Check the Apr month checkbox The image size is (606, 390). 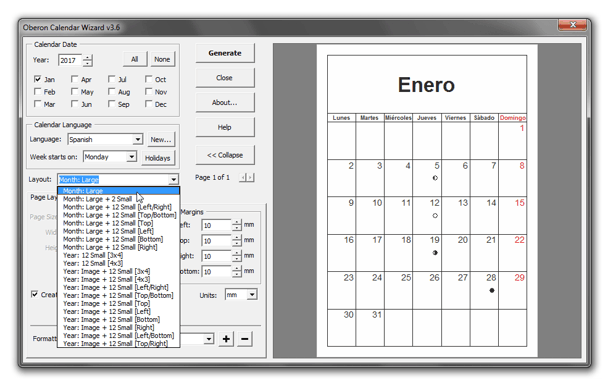pos(75,79)
